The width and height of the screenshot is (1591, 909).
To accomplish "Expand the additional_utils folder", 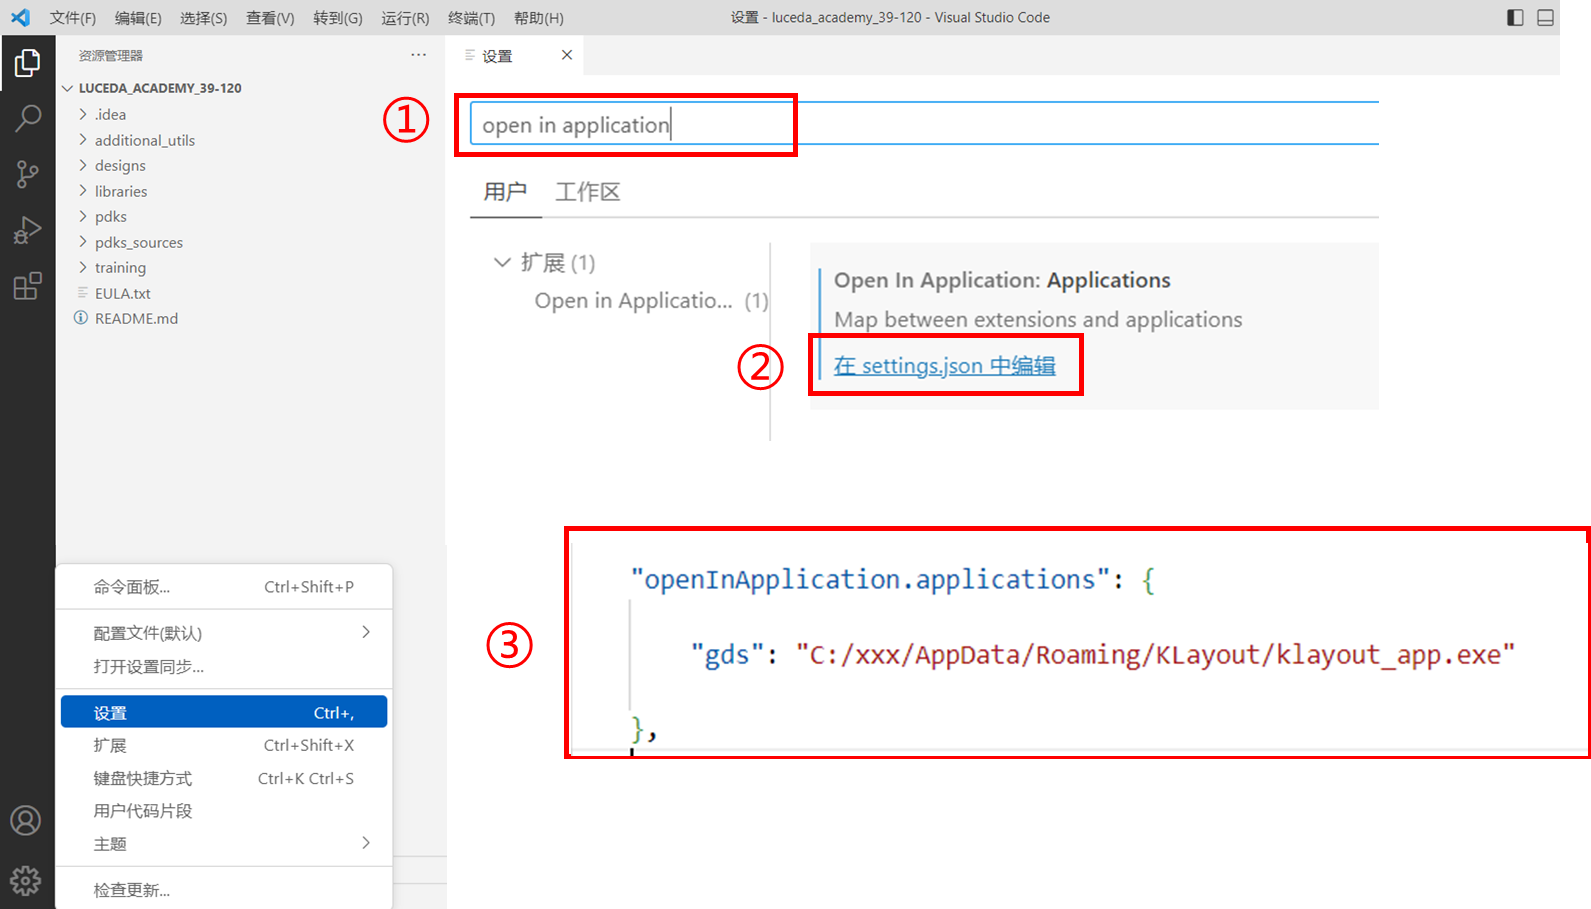I will click(83, 140).
